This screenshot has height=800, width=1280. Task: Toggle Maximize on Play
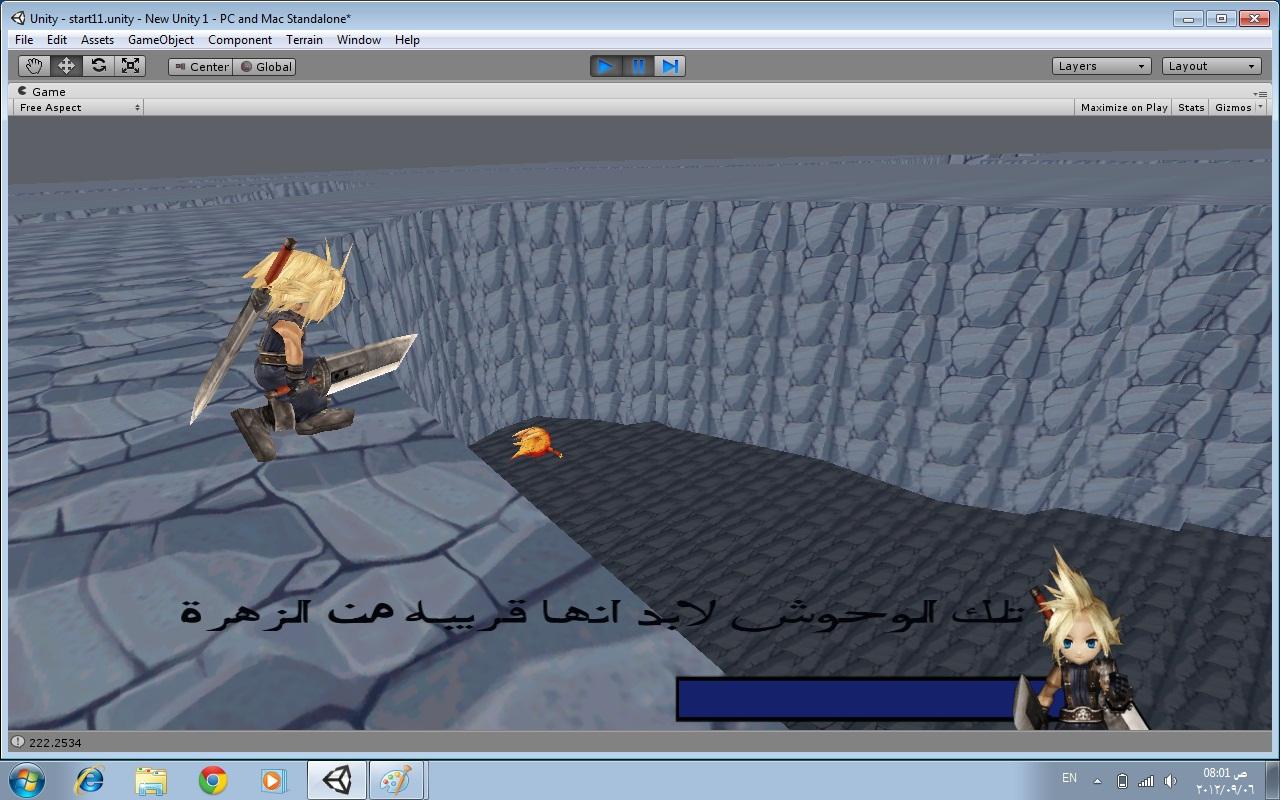click(1124, 107)
